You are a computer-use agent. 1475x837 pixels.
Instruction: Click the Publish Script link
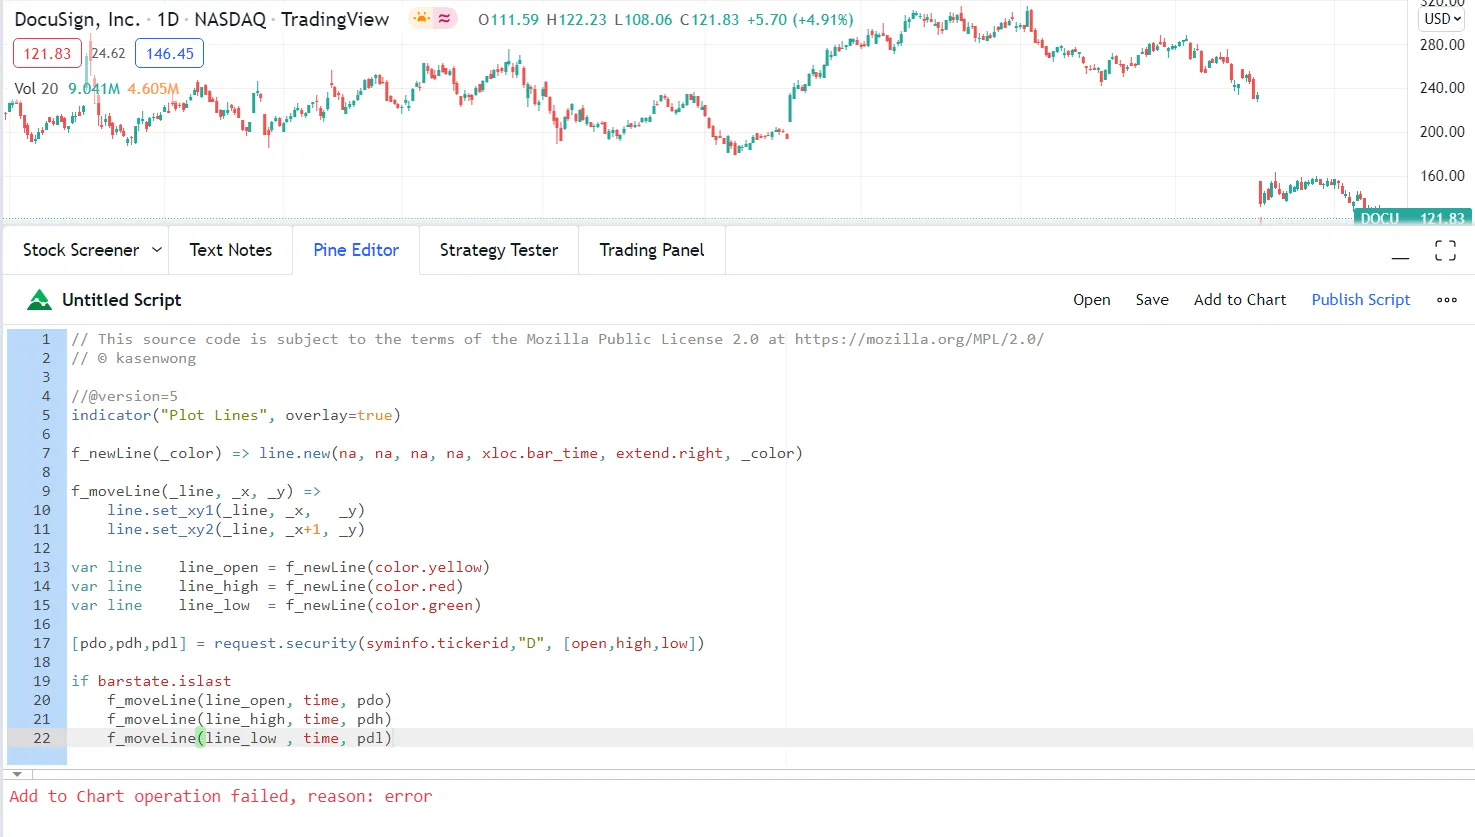[1361, 300]
